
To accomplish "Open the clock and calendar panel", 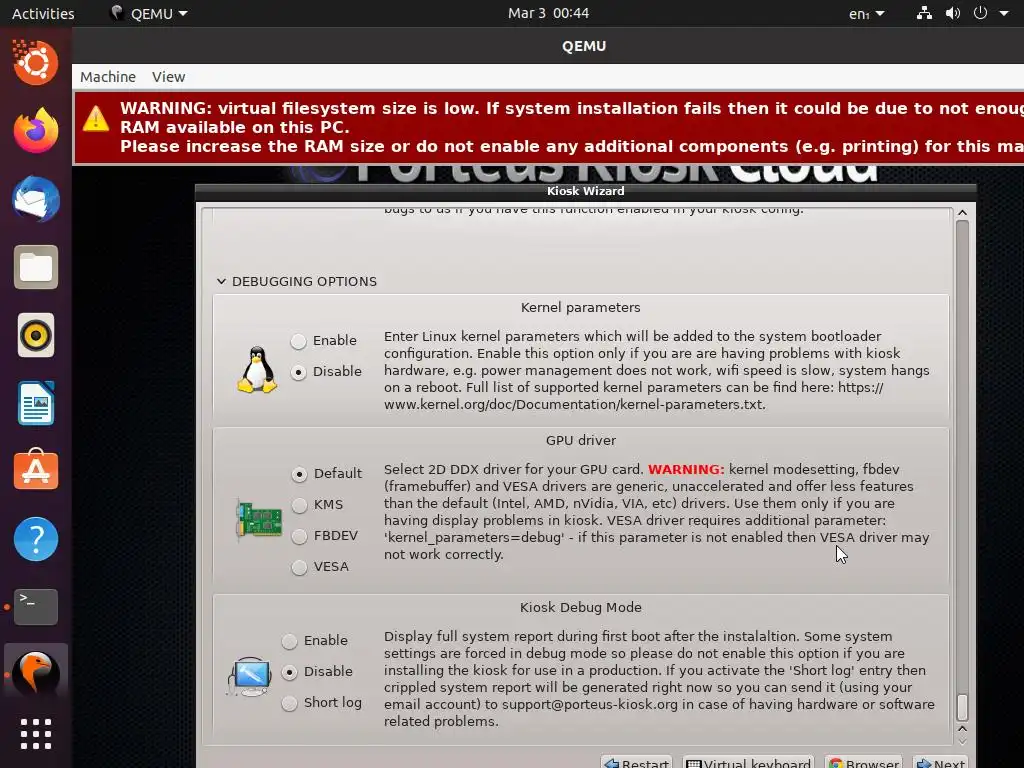I will point(549,13).
